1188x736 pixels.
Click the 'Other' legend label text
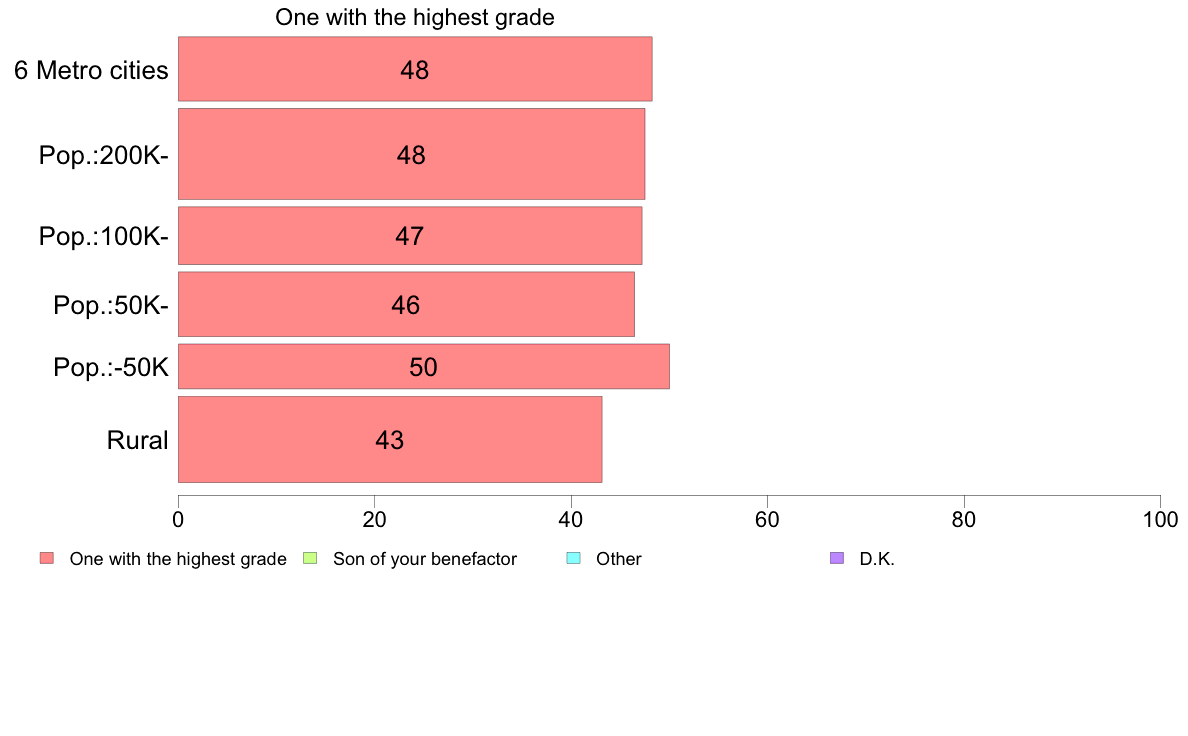(x=618, y=559)
